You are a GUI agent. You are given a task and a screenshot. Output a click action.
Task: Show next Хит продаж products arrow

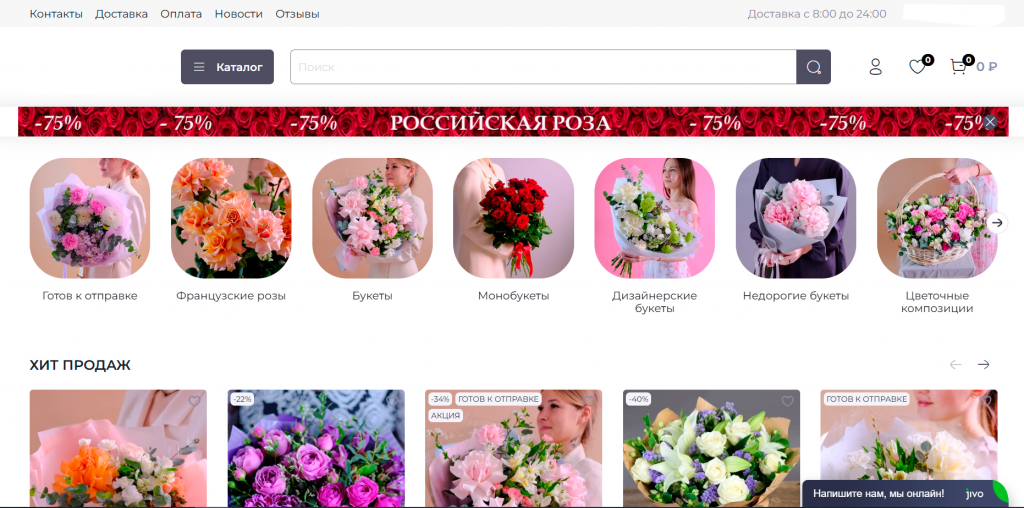pos(983,365)
